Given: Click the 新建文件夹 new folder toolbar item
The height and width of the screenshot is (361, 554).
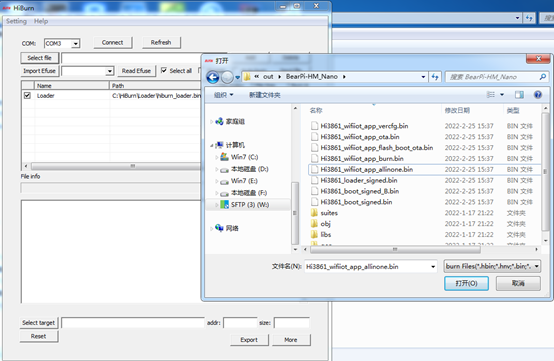Looking at the screenshot, I should [265, 95].
